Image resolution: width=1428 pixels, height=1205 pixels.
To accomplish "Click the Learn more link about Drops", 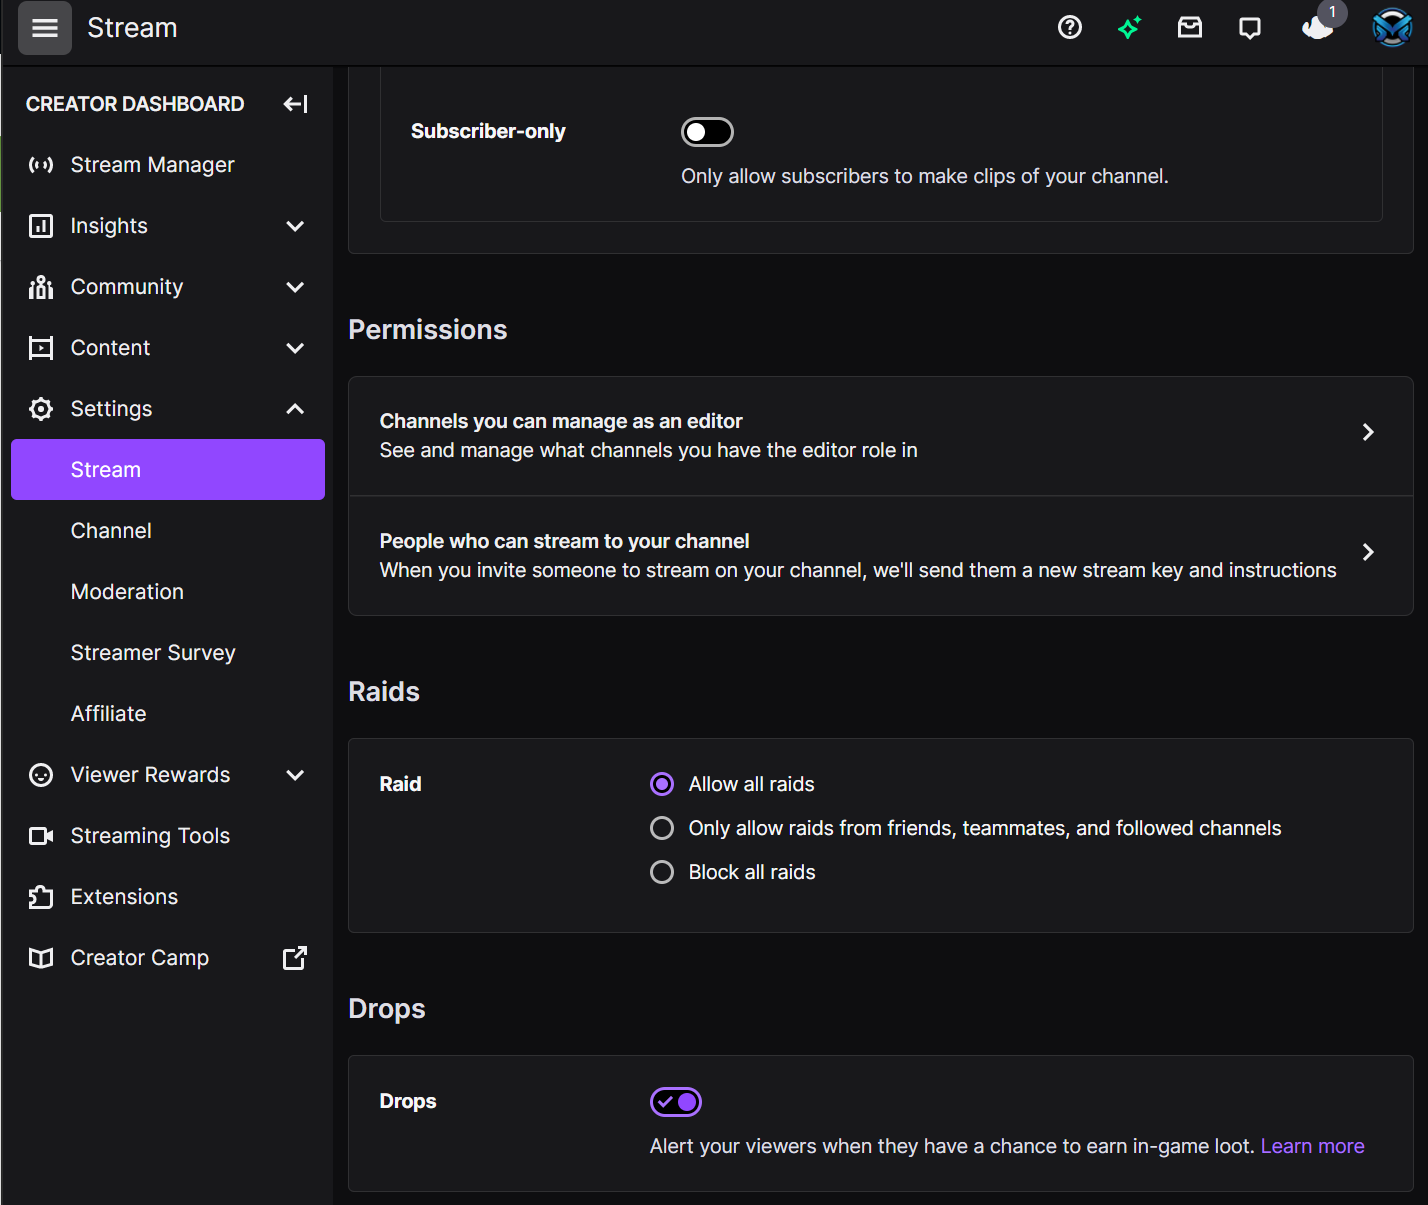I will click(x=1312, y=1145).
